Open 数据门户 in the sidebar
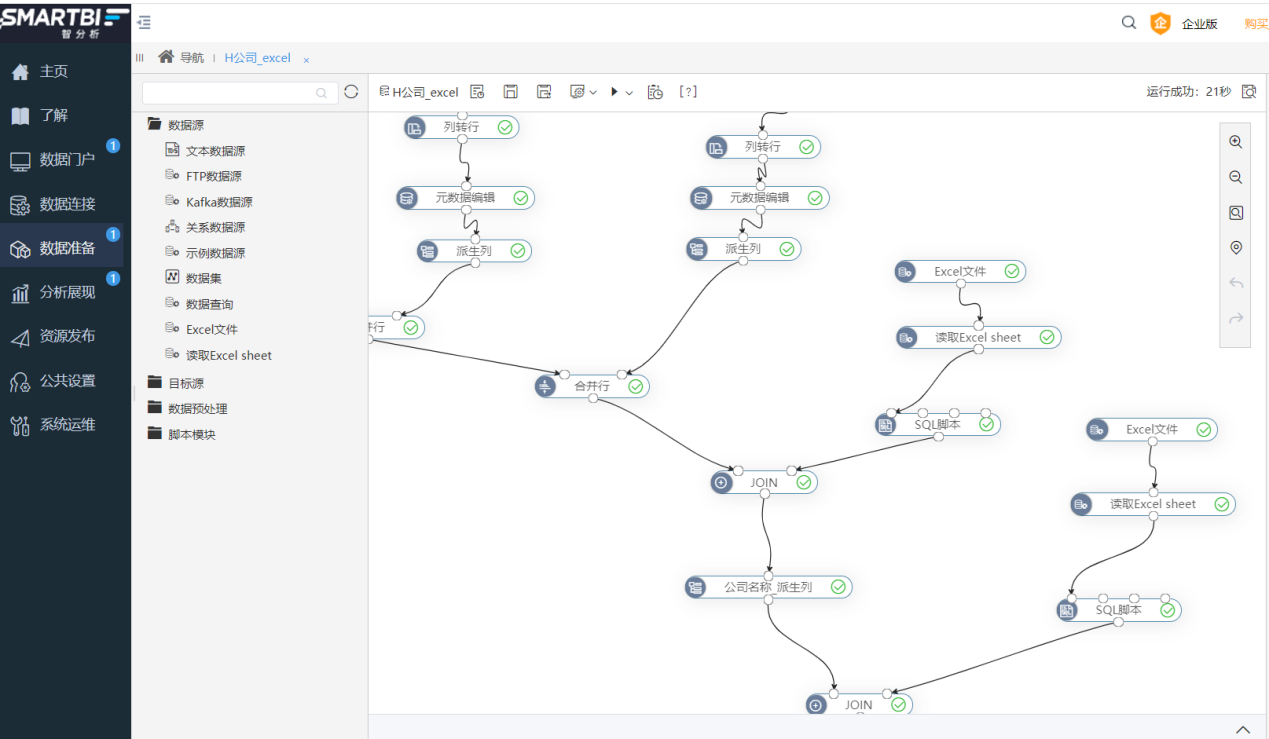 tap(66, 160)
